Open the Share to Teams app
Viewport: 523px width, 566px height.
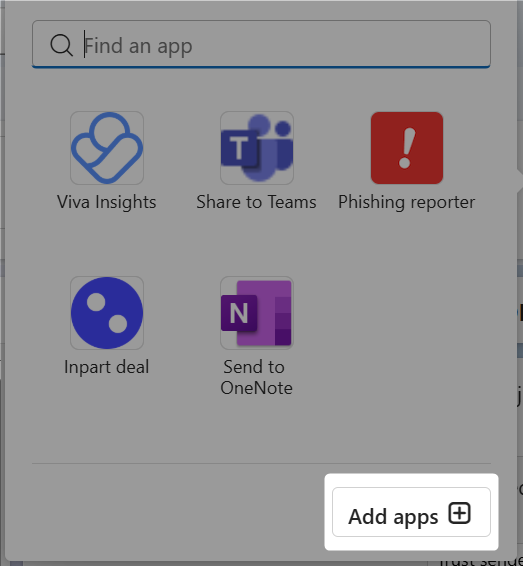tap(257, 148)
